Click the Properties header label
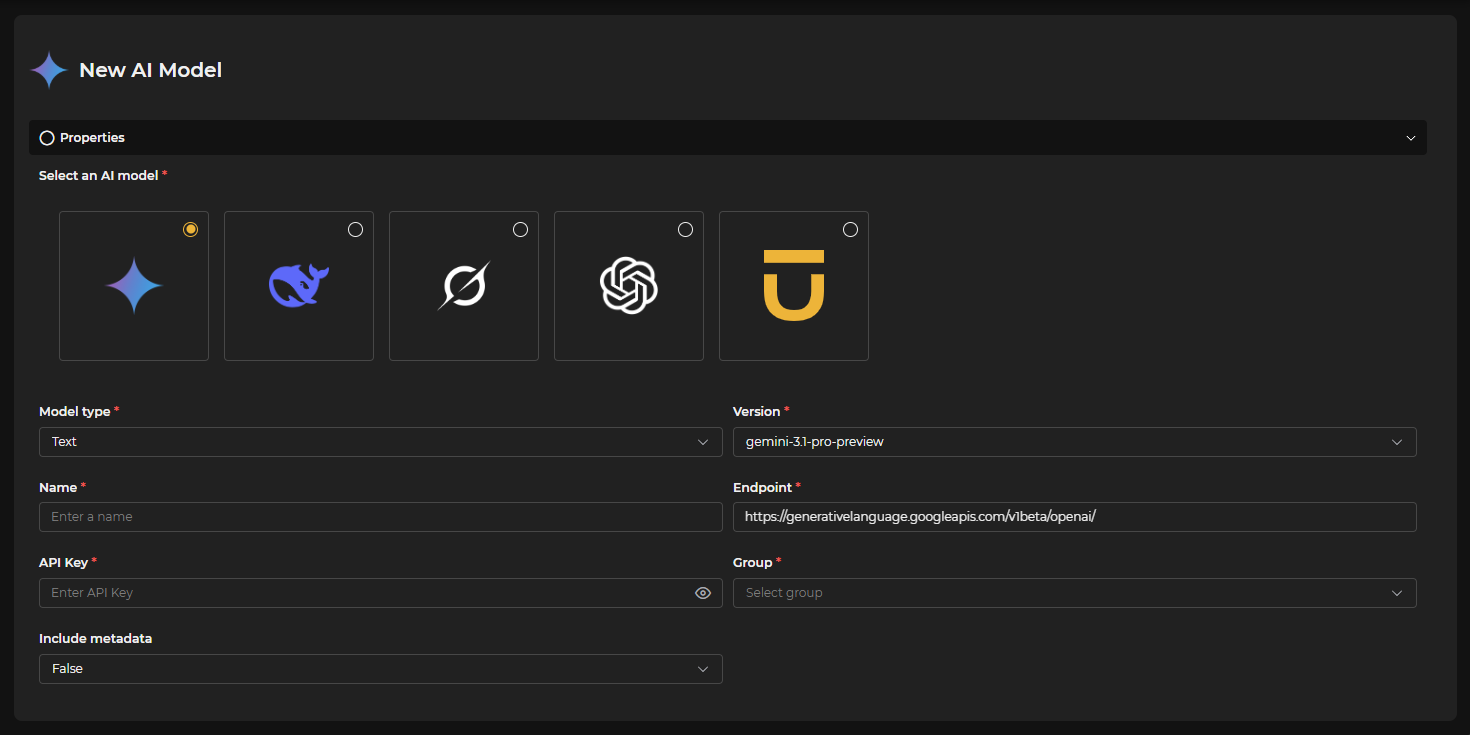The width and height of the screenshot is (1470, 735). [x=92, y=138]
